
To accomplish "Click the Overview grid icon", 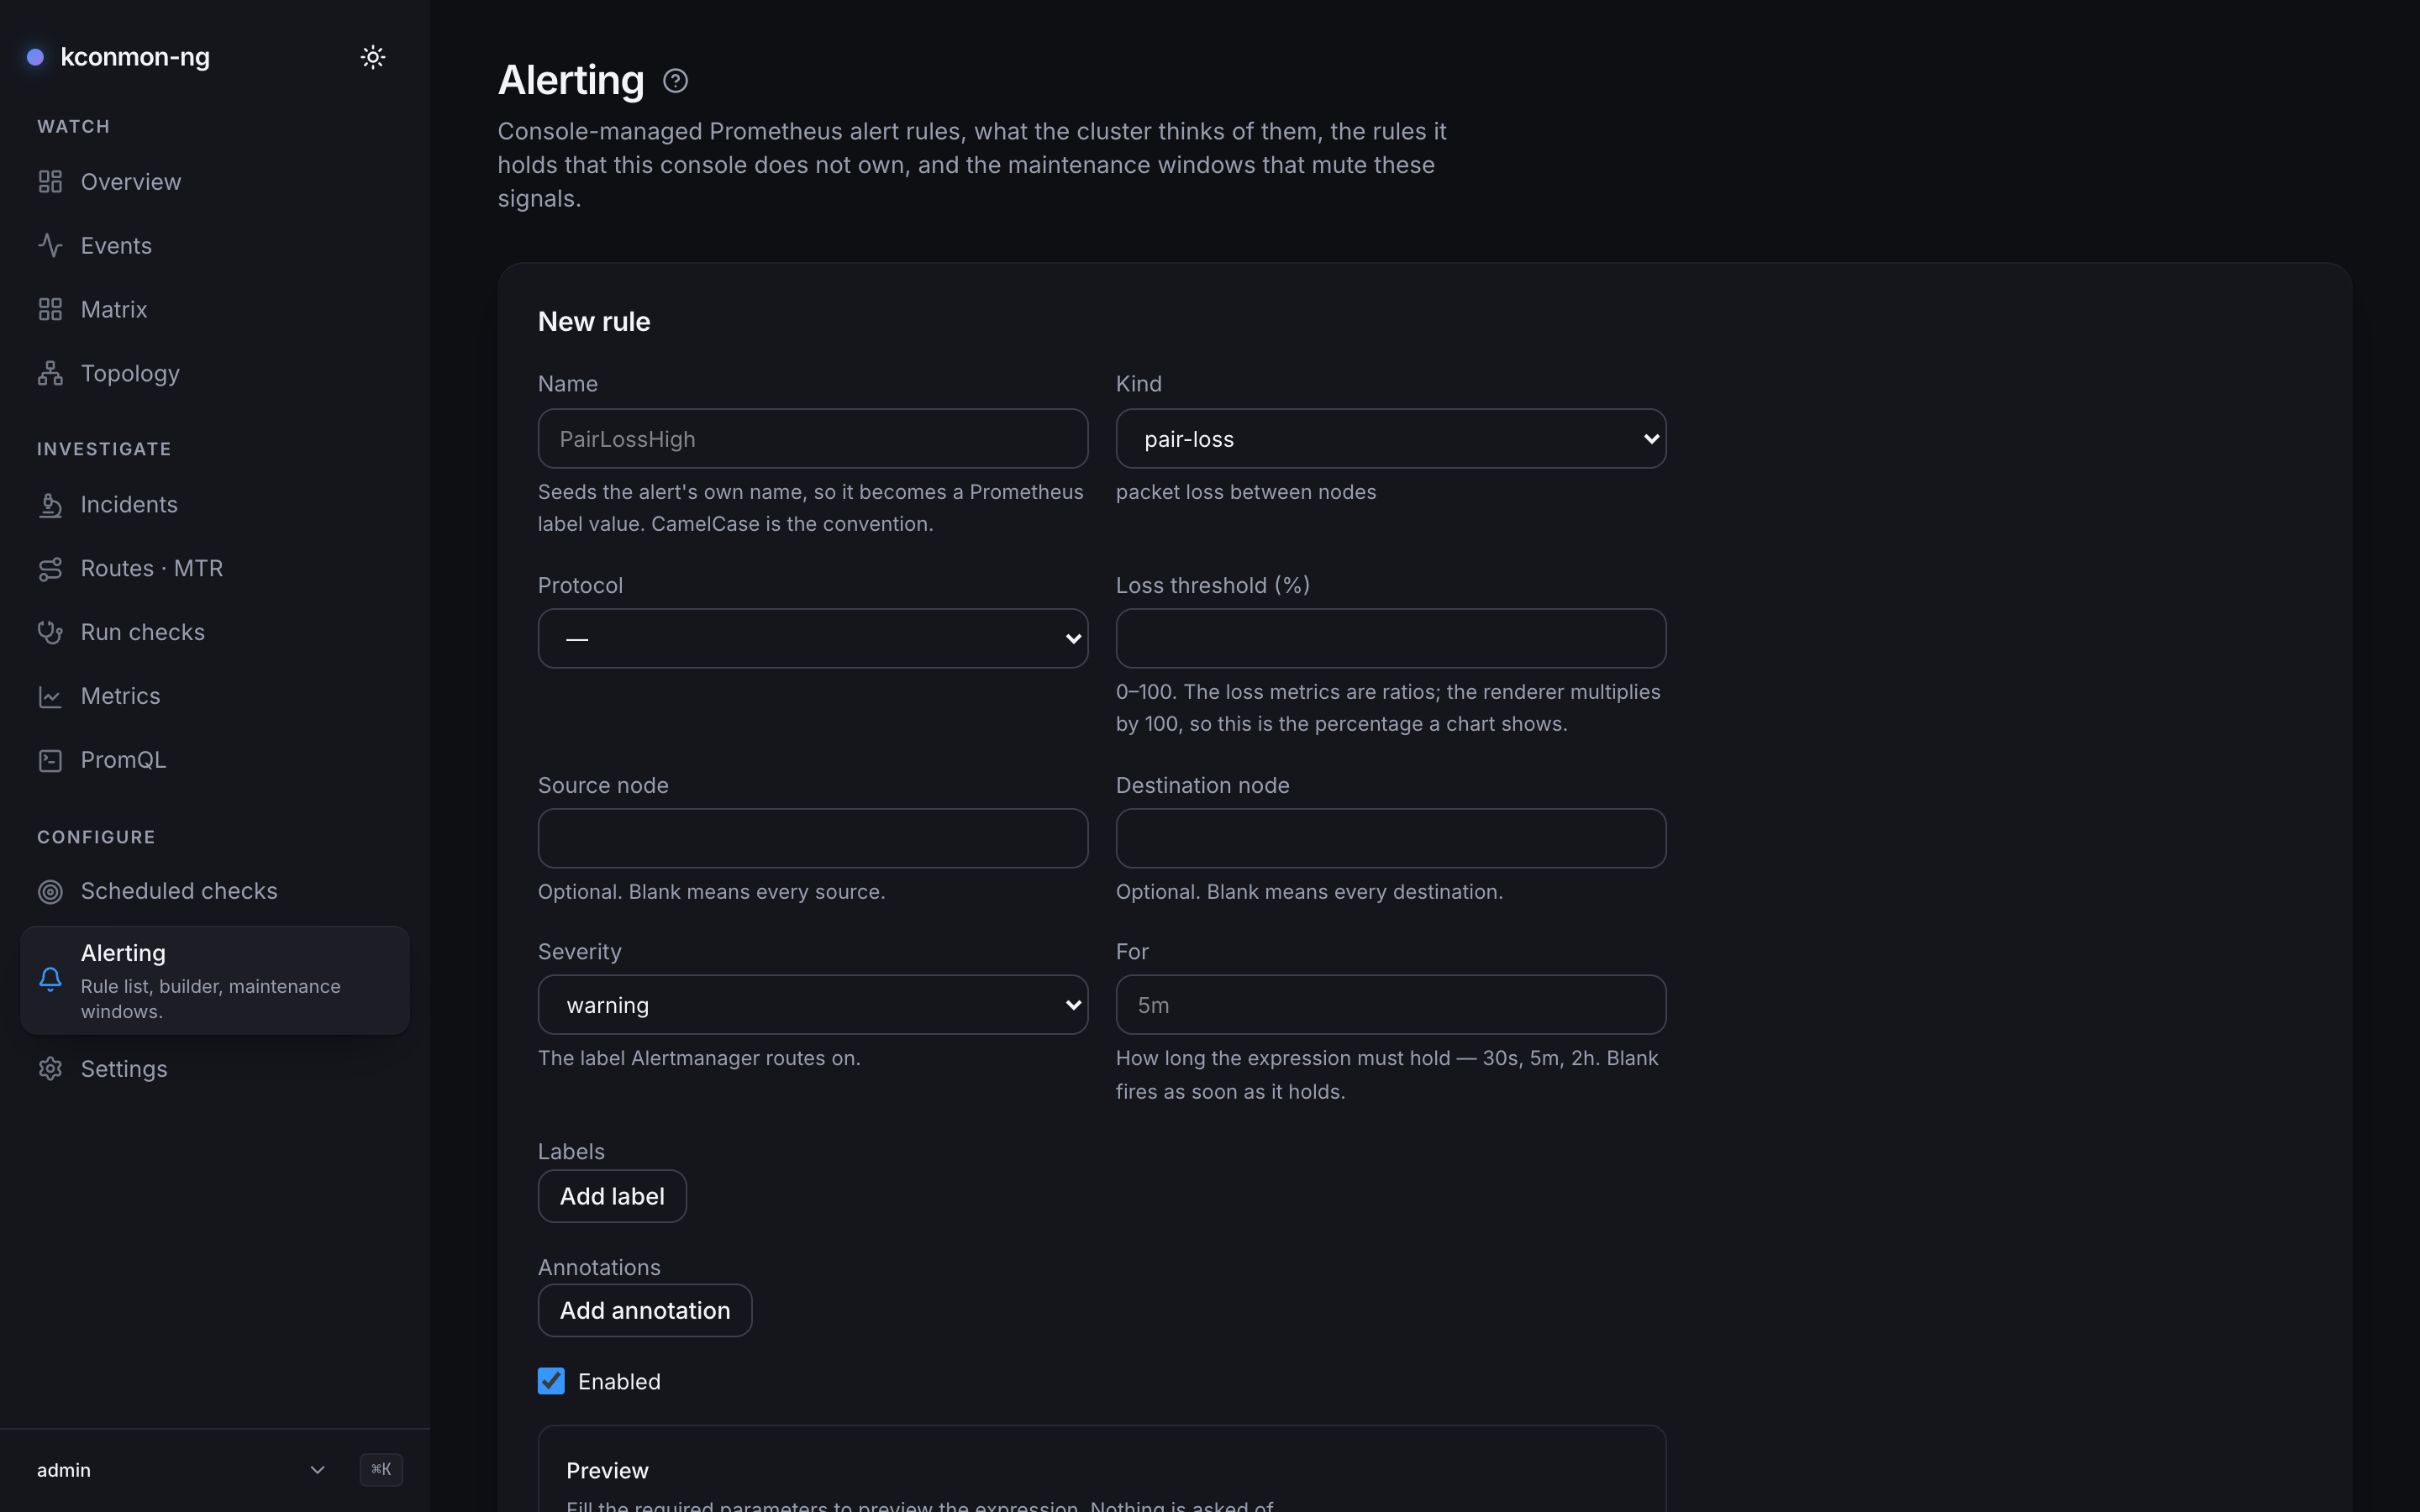I will coord(50,182).
